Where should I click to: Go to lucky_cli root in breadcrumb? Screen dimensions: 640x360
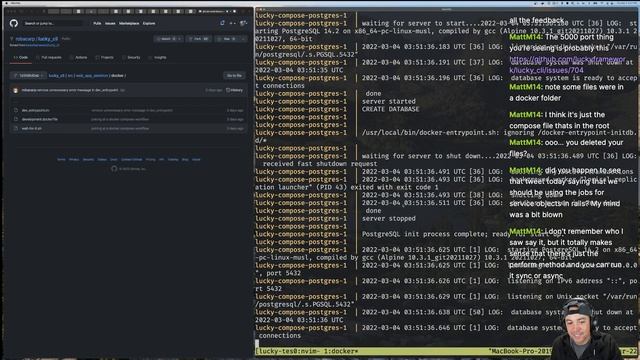pos(56,76)
